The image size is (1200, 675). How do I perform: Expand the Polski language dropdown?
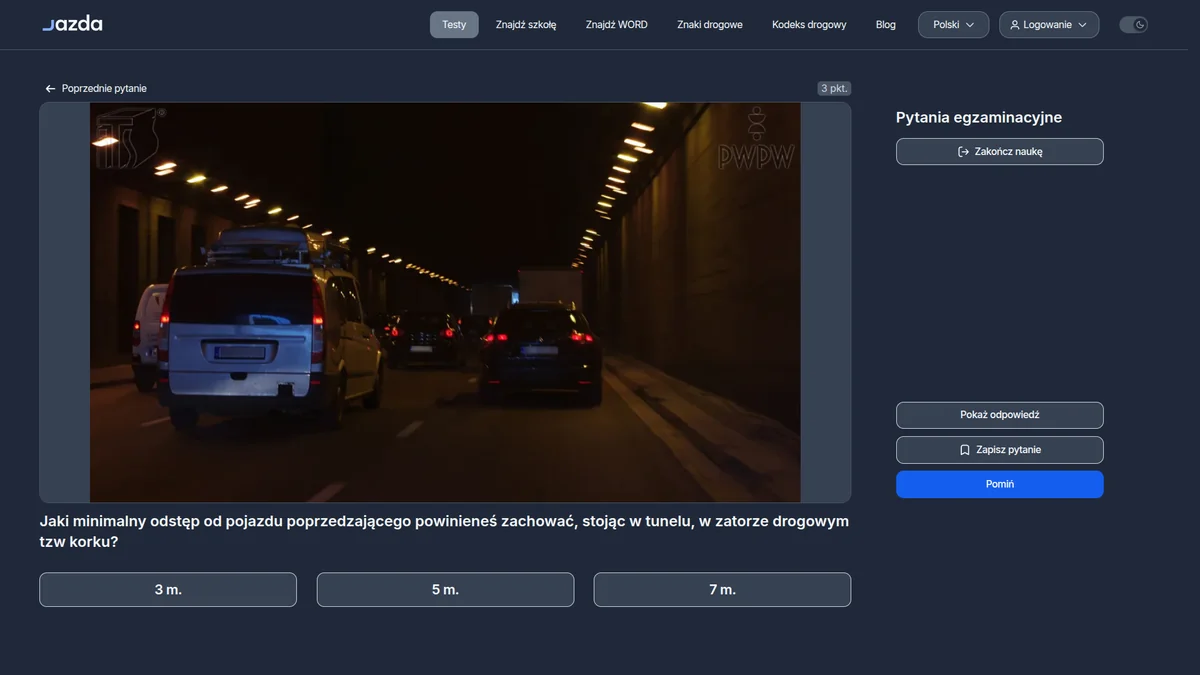954,25
